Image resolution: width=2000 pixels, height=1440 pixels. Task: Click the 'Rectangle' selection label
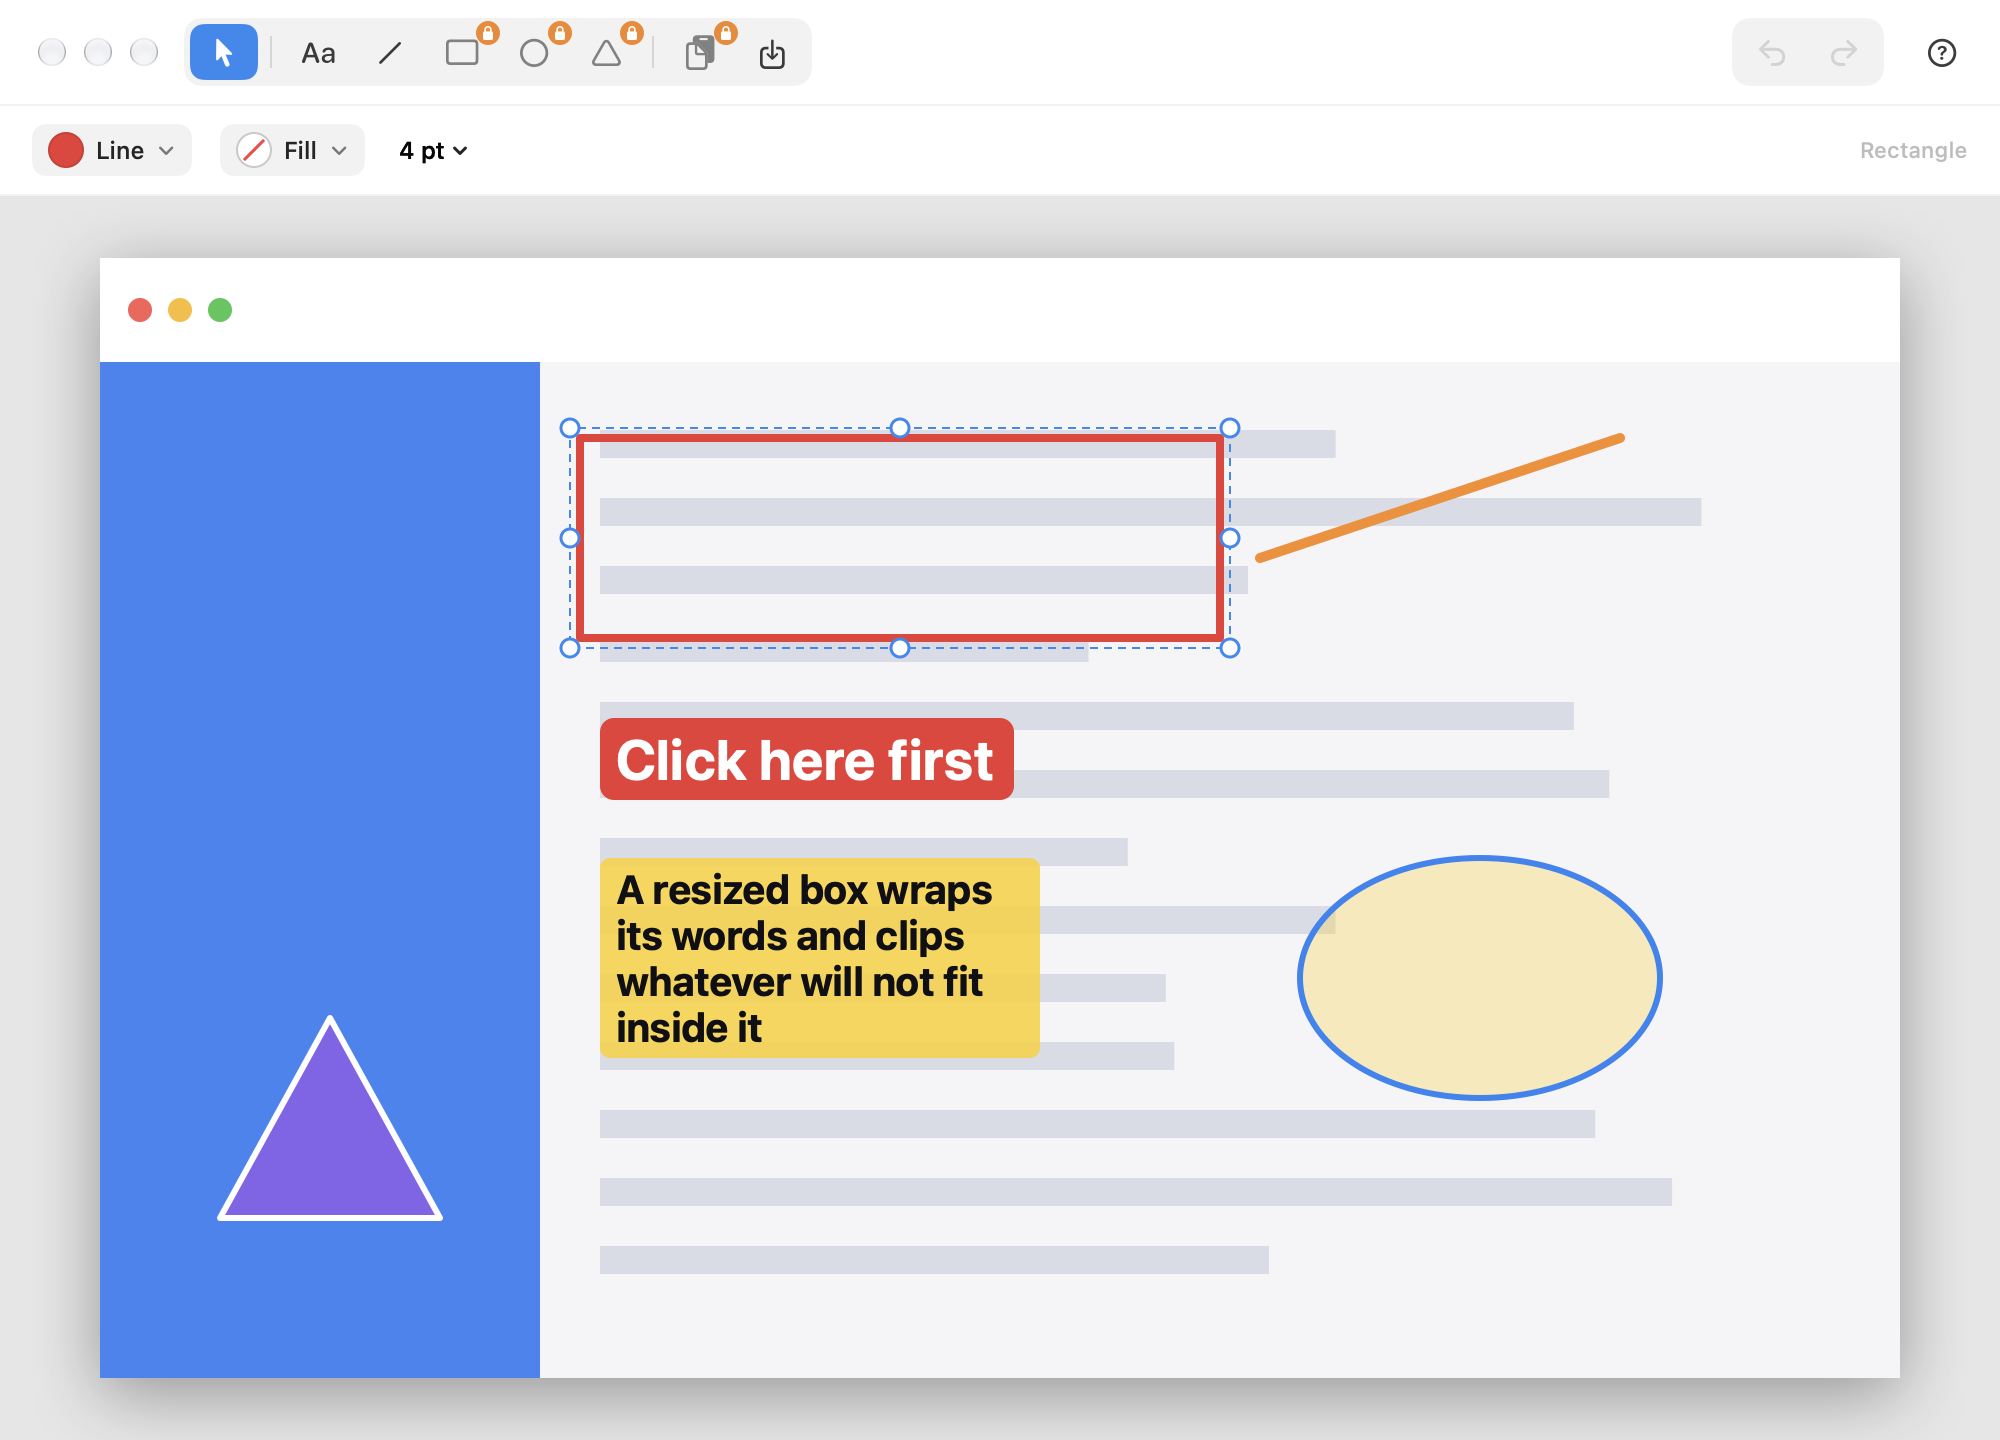click(1913, 150)
